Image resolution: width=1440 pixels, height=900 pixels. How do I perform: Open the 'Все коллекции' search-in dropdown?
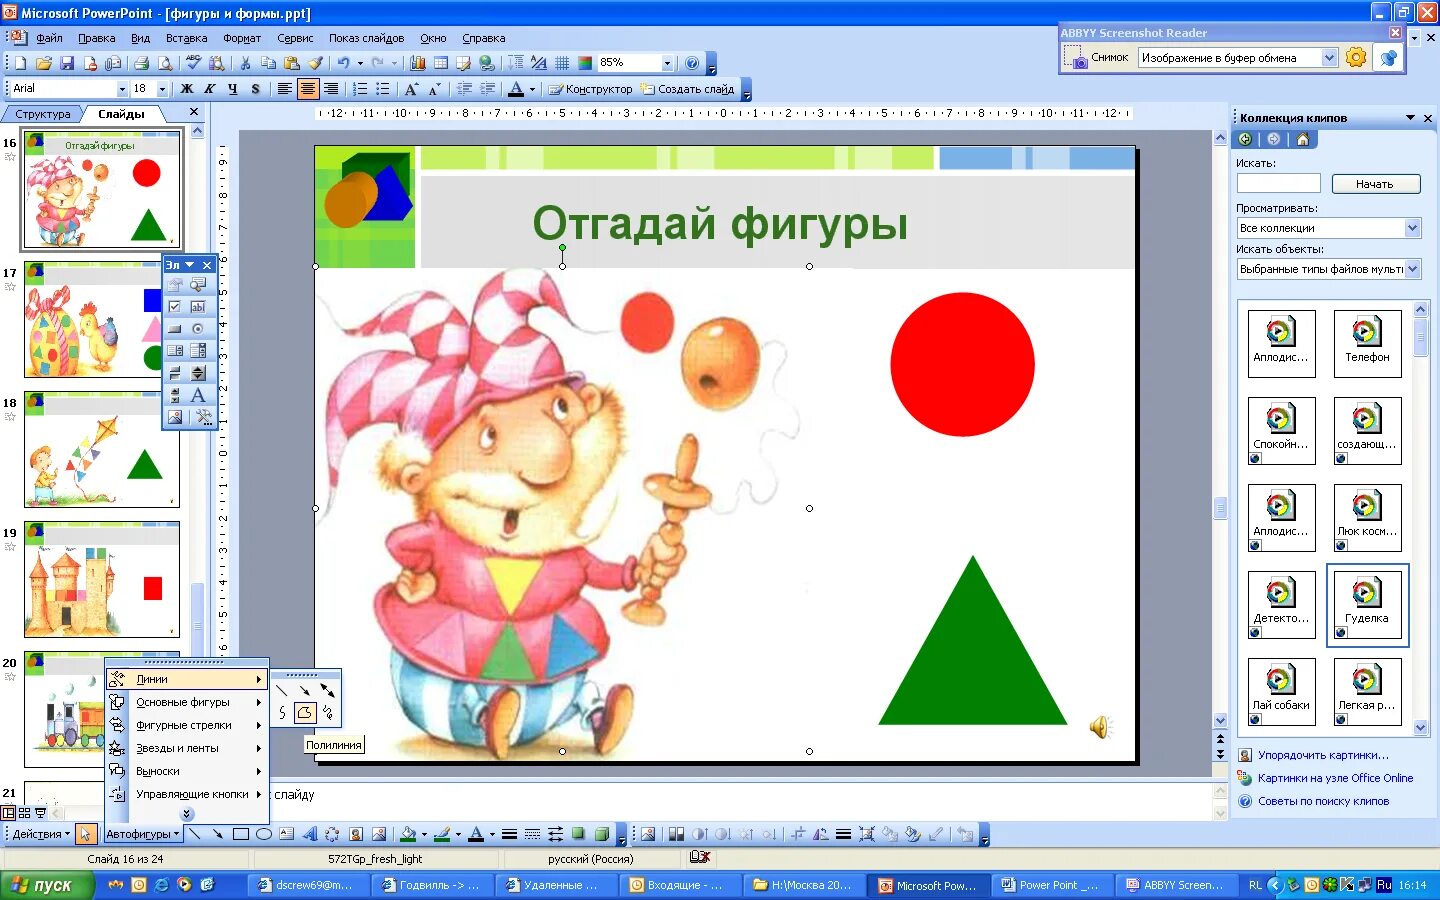[x=1412, y=228]
